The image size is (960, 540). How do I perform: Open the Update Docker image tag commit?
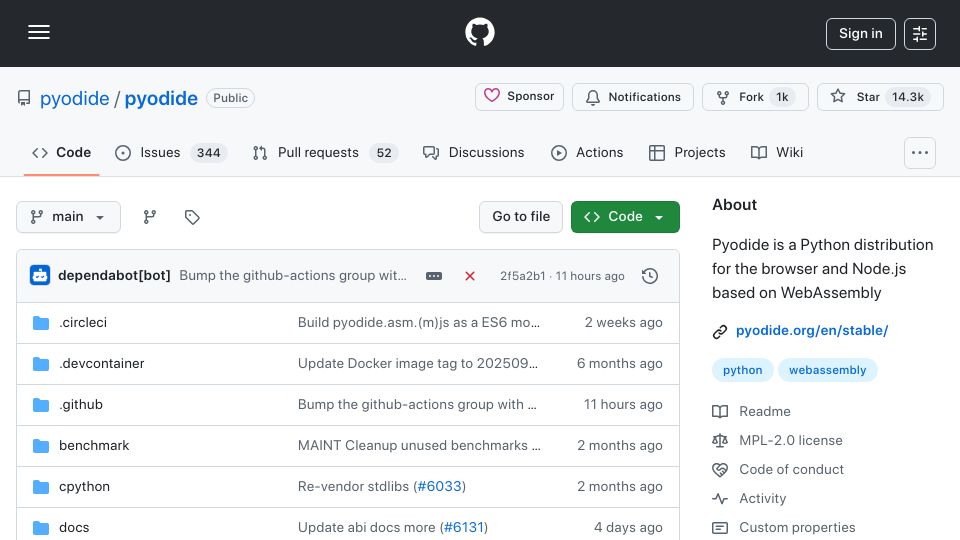[418, 364]
